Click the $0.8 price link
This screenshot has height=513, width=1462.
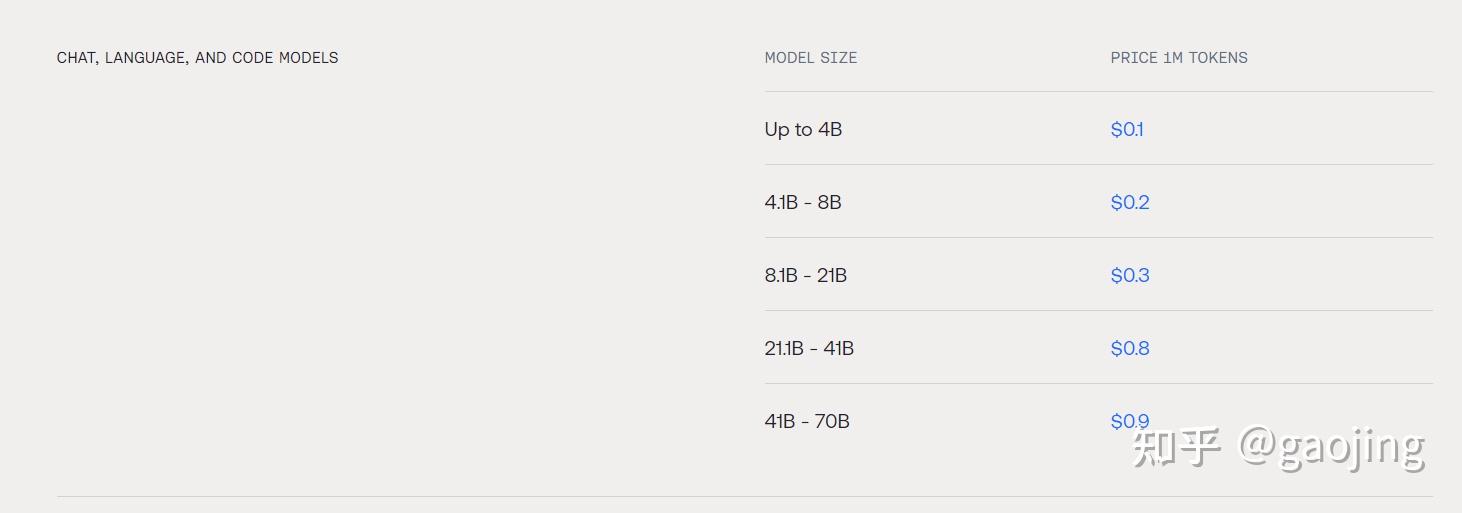click(1130, 348)
